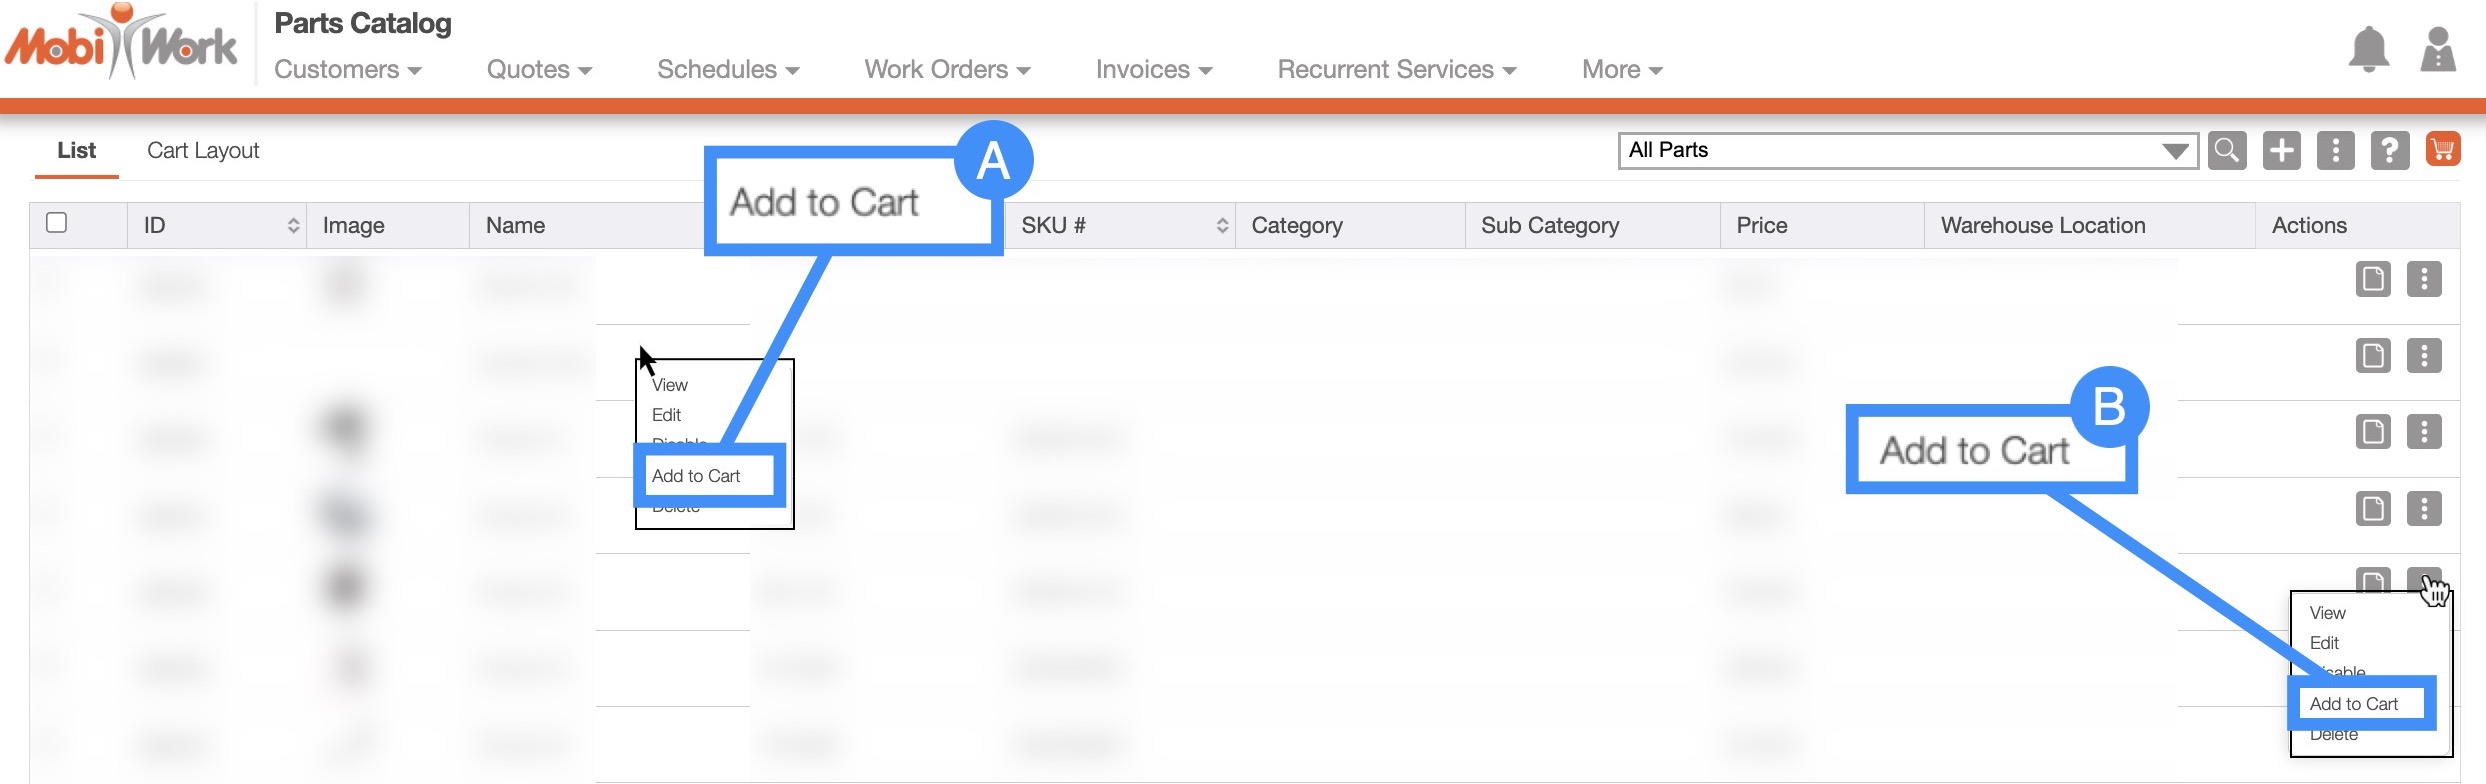Click the MobiWork logo

[121, 45]
